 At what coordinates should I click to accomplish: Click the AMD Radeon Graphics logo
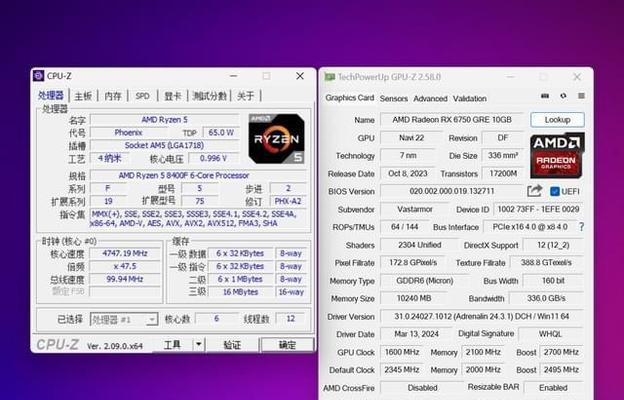click(557, 156)
